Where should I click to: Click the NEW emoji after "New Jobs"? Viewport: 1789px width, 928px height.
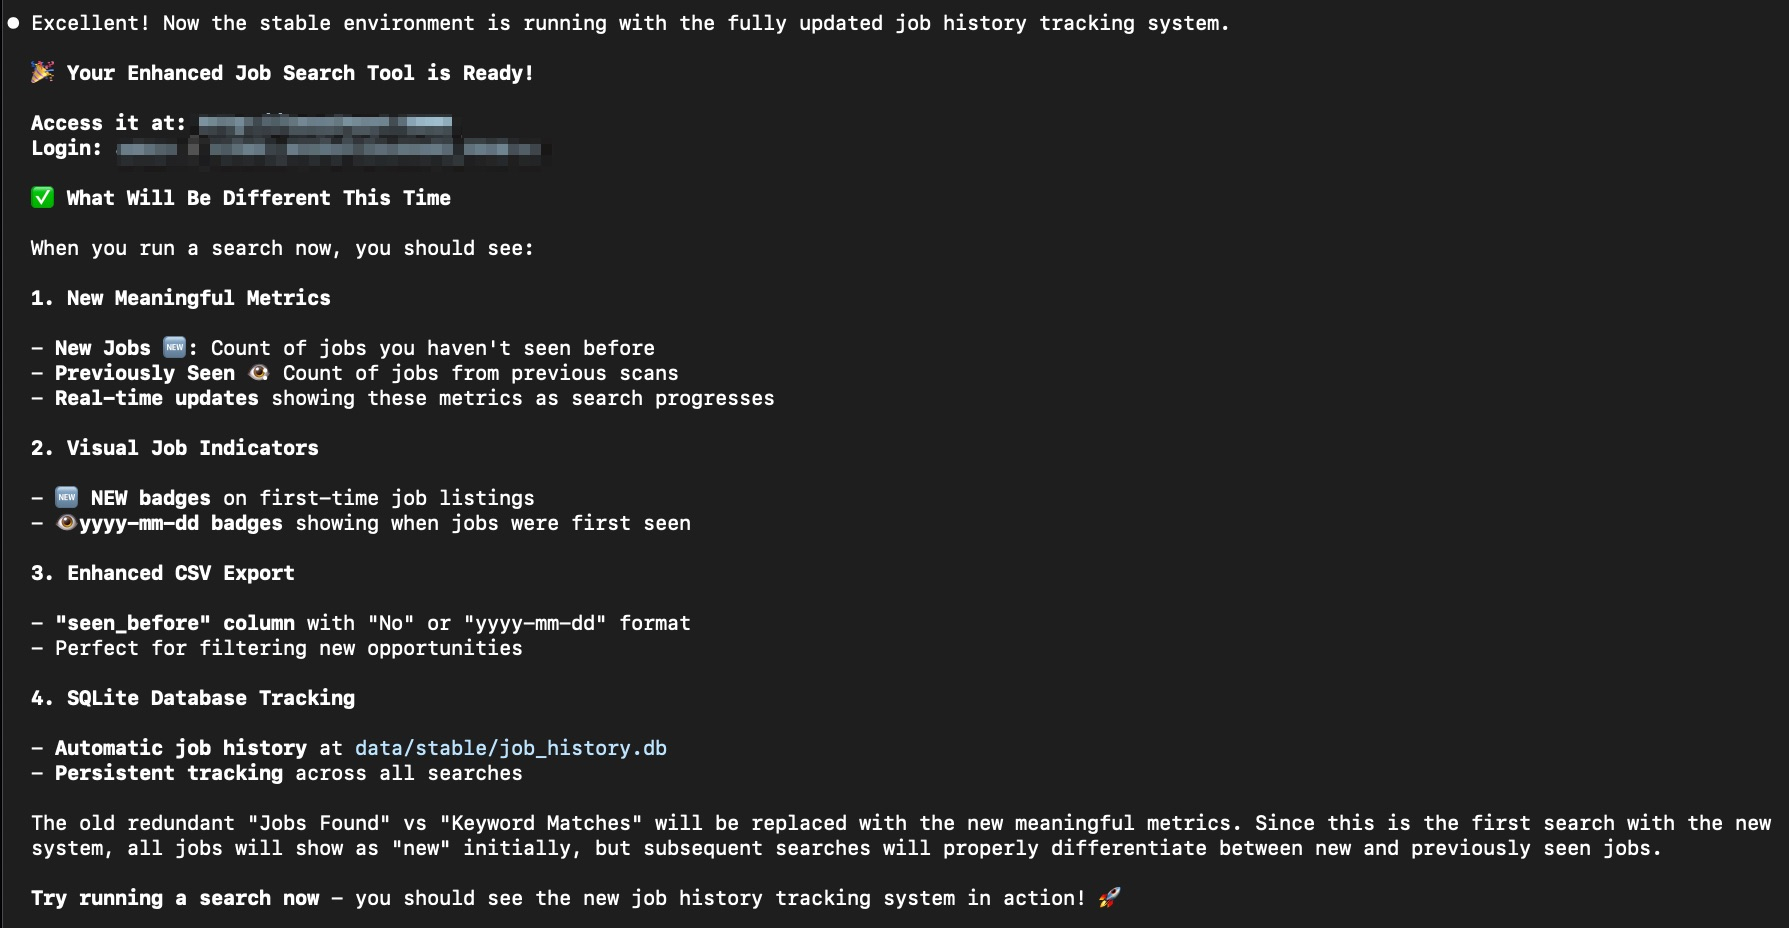(x=175, y=347)
